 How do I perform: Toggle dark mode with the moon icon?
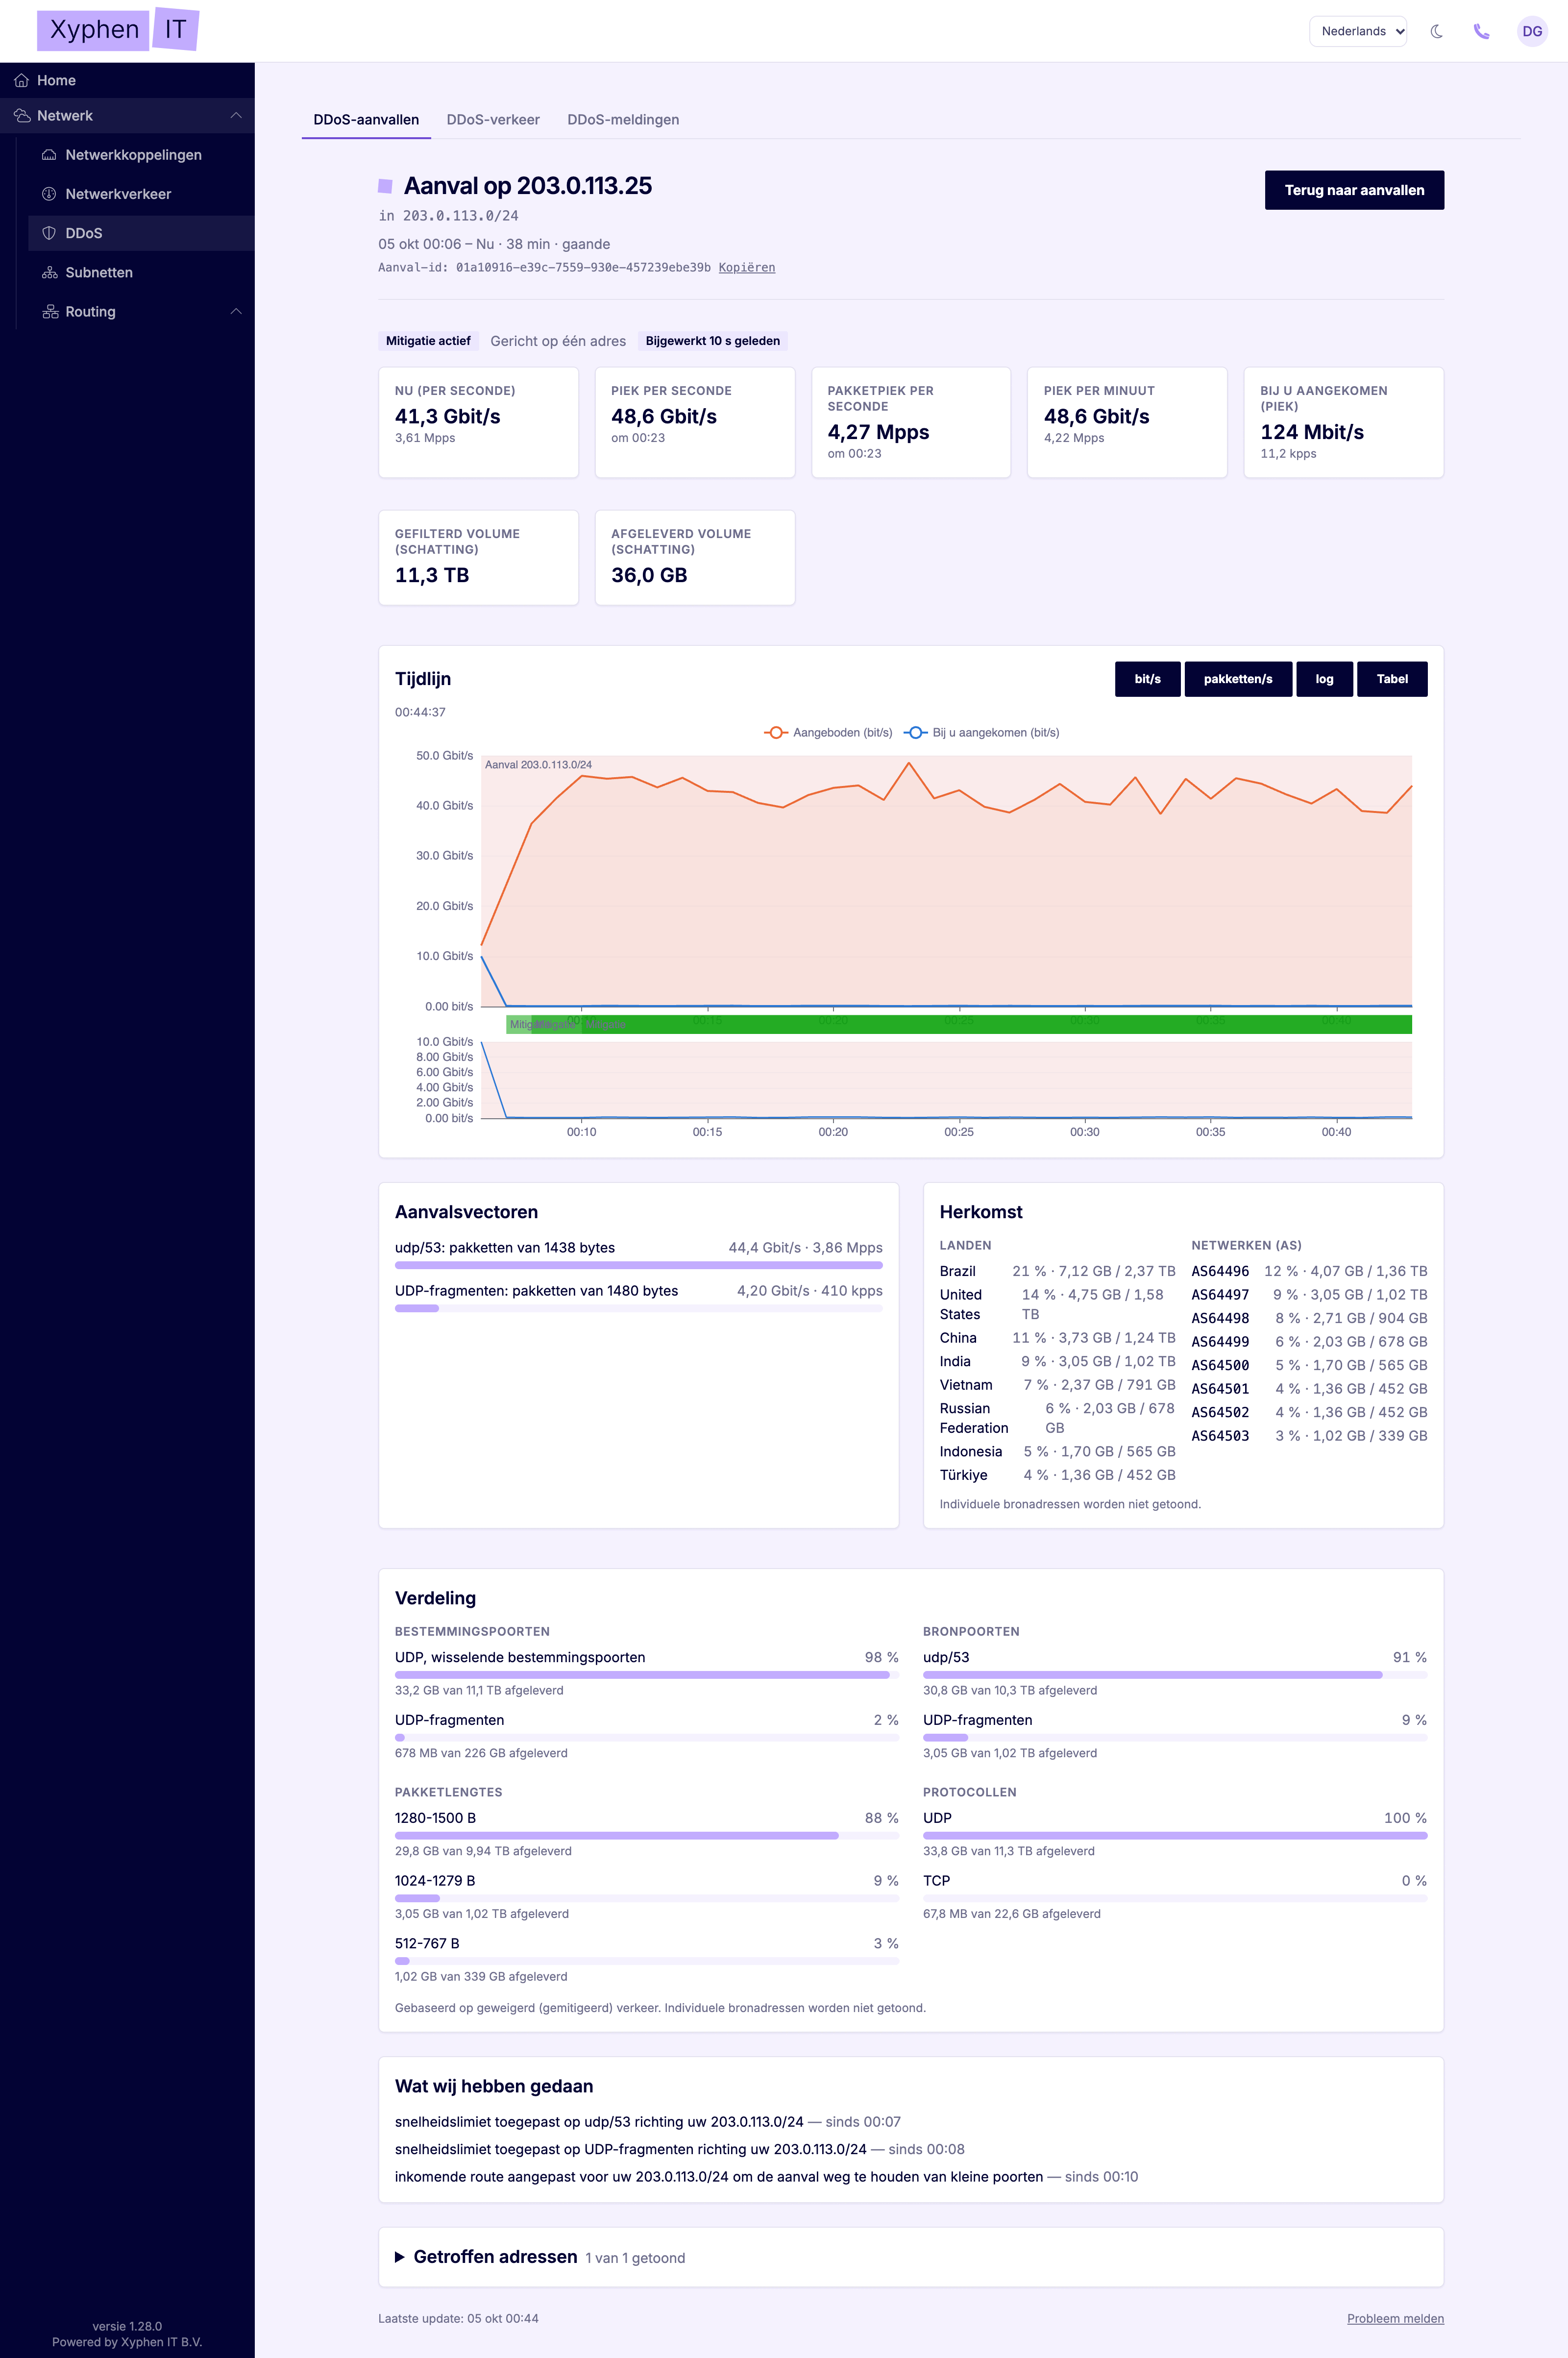[1437, 31]
